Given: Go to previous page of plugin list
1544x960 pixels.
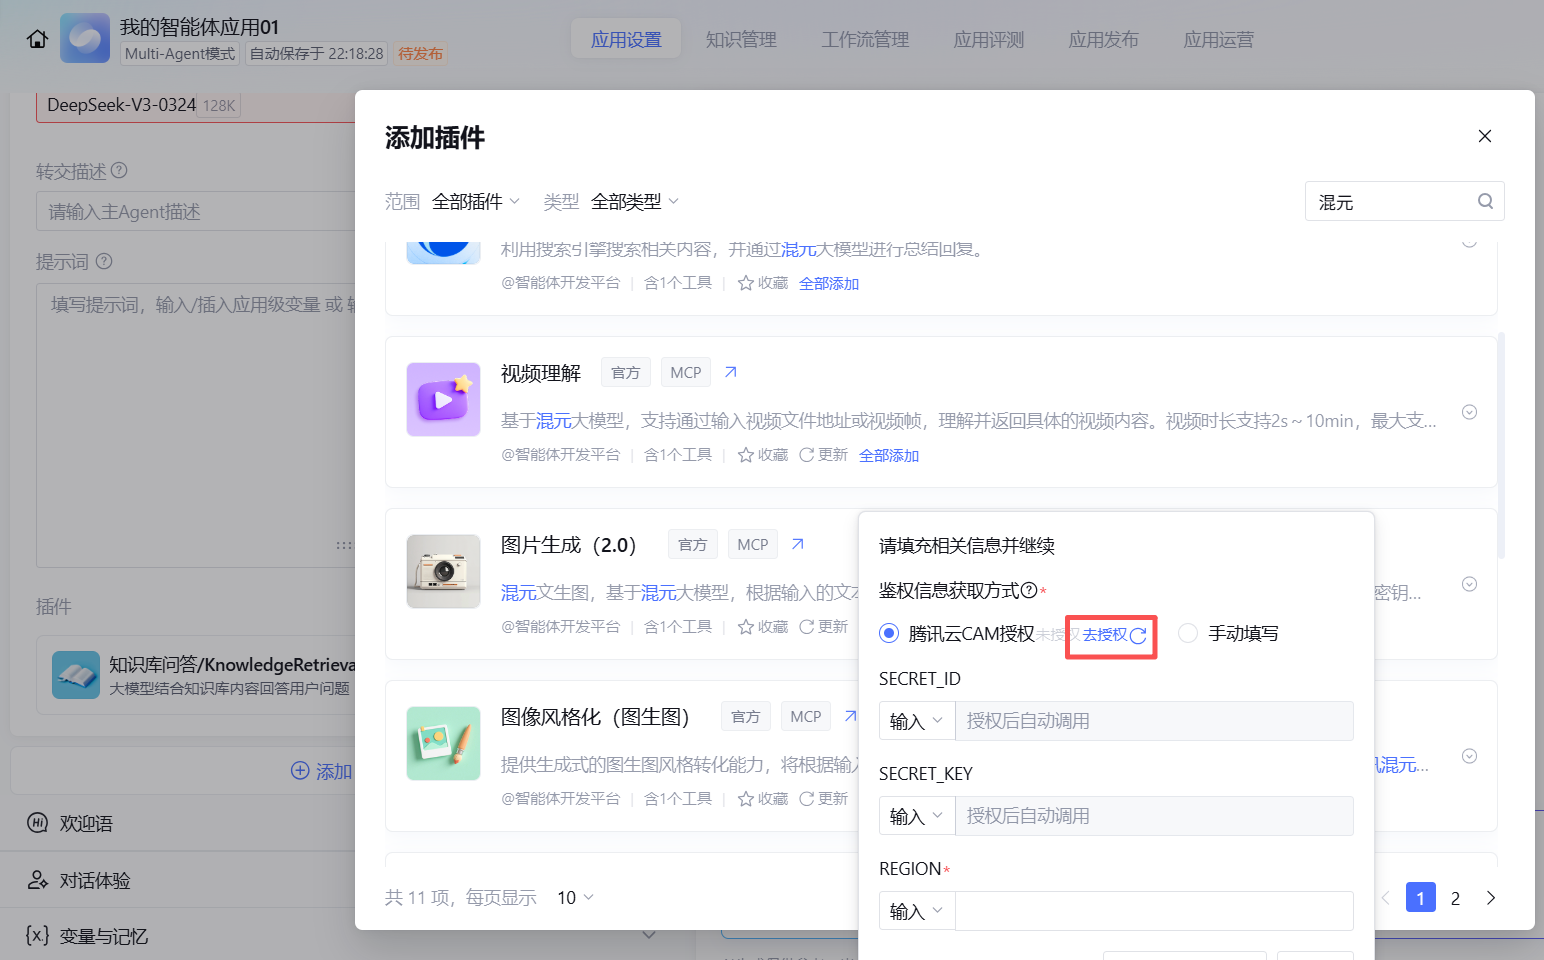Looking at the screenshot, I should (1385, 898).
